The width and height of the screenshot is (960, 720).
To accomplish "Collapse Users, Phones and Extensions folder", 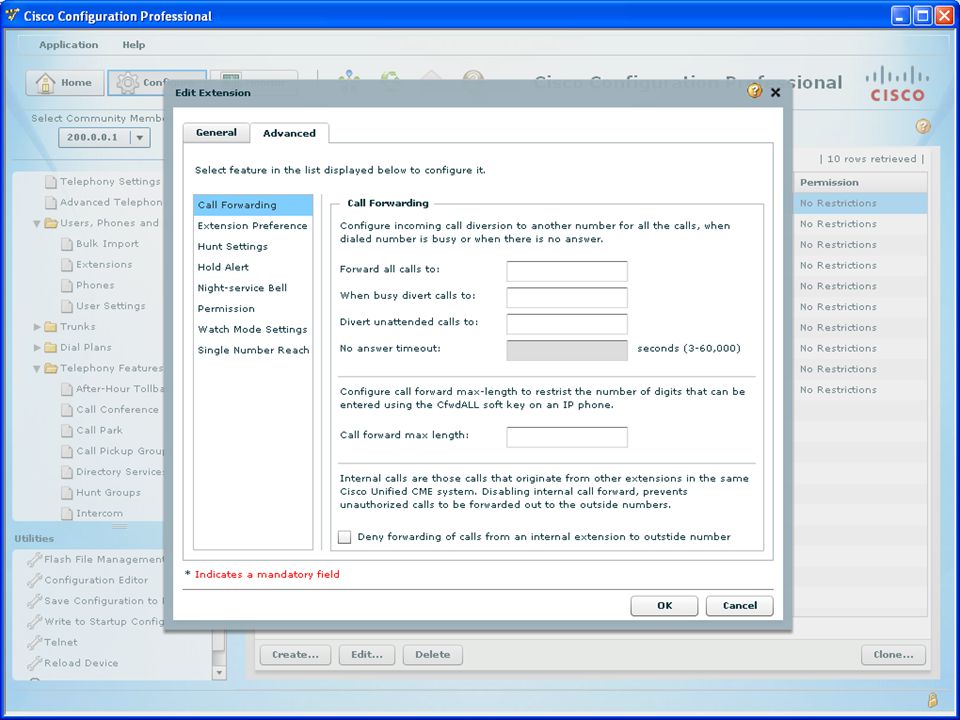I will tap(37, 223).
